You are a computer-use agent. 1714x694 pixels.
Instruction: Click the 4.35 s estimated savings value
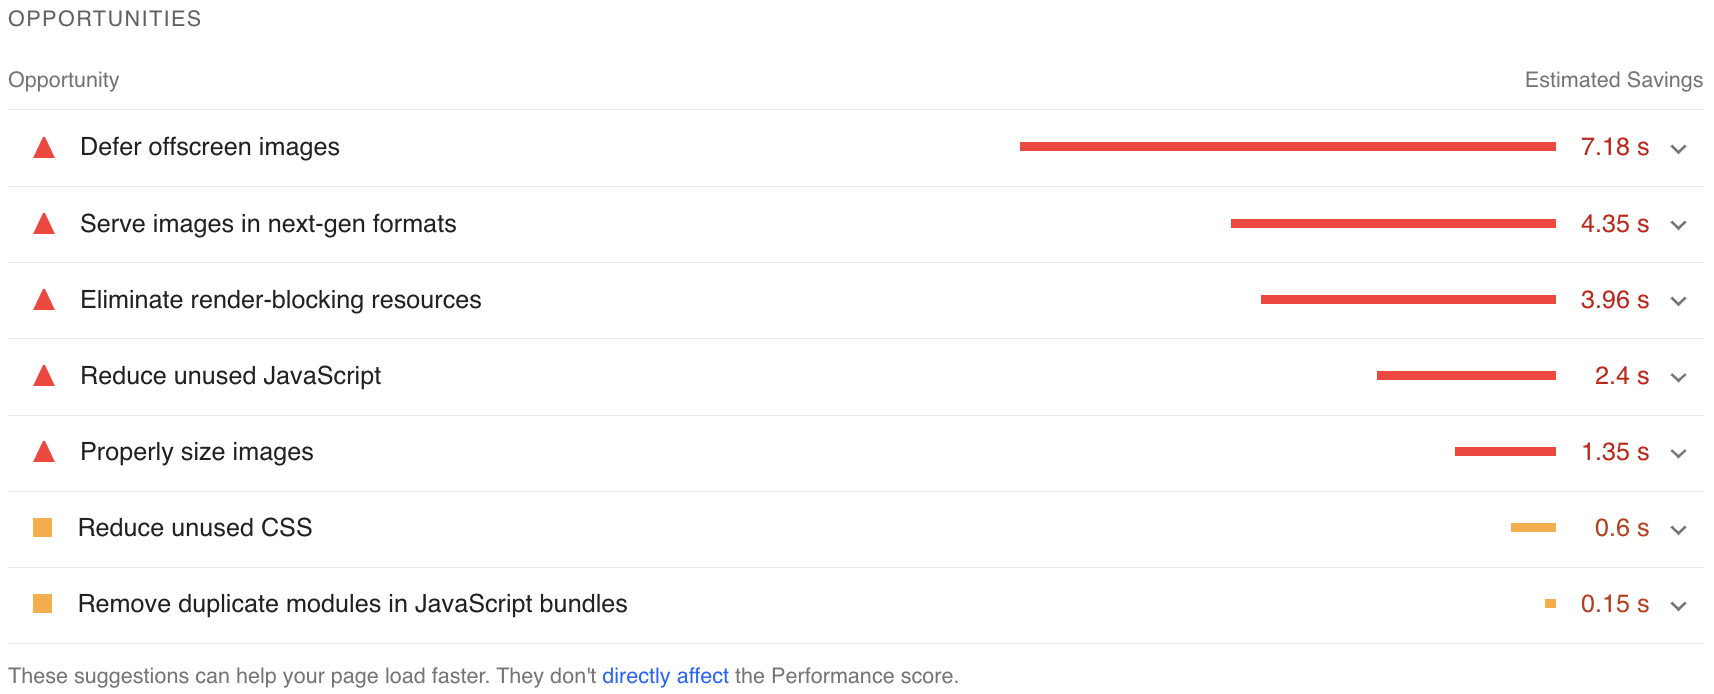pyautogui.click(x=1614, y=224)
